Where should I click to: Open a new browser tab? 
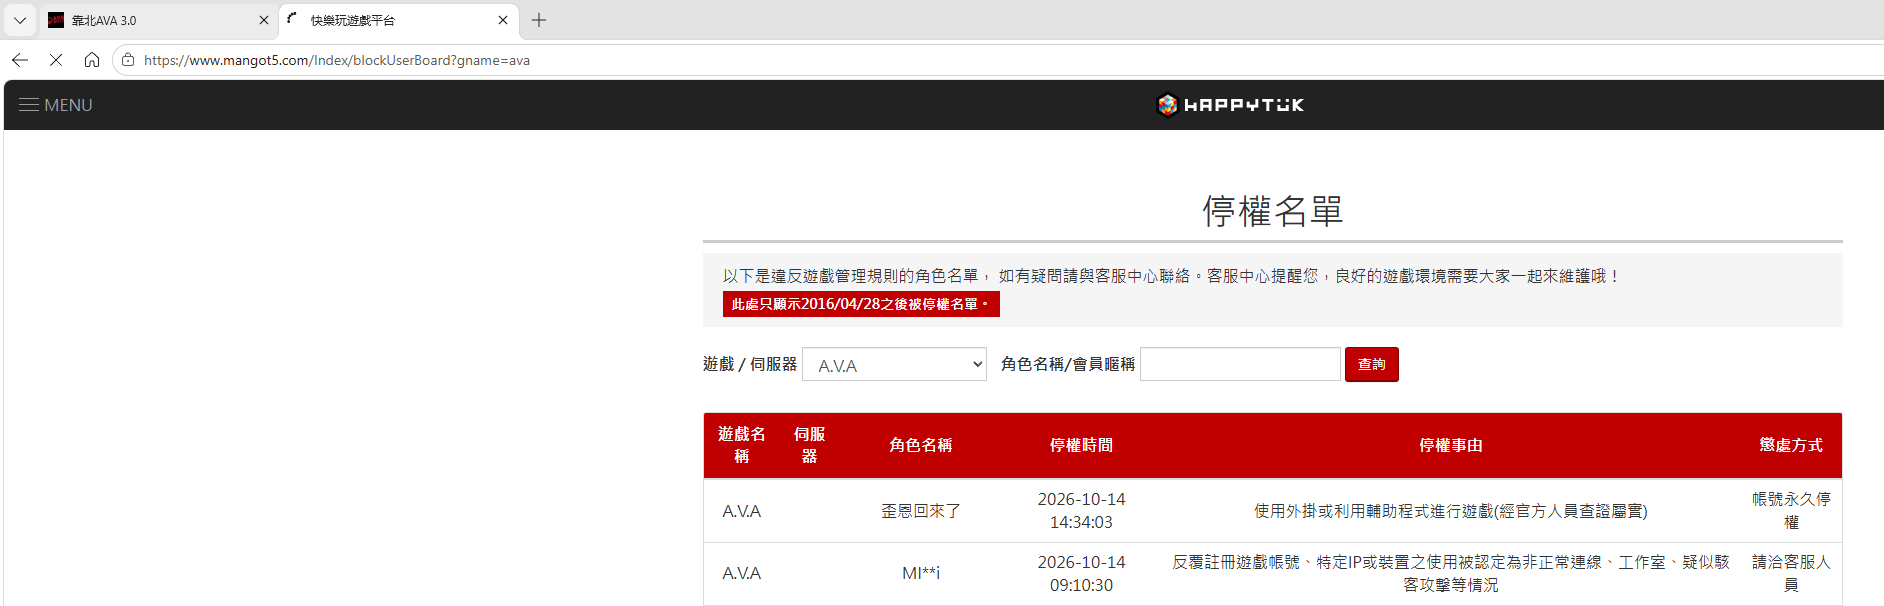click(x=539, y=20)
